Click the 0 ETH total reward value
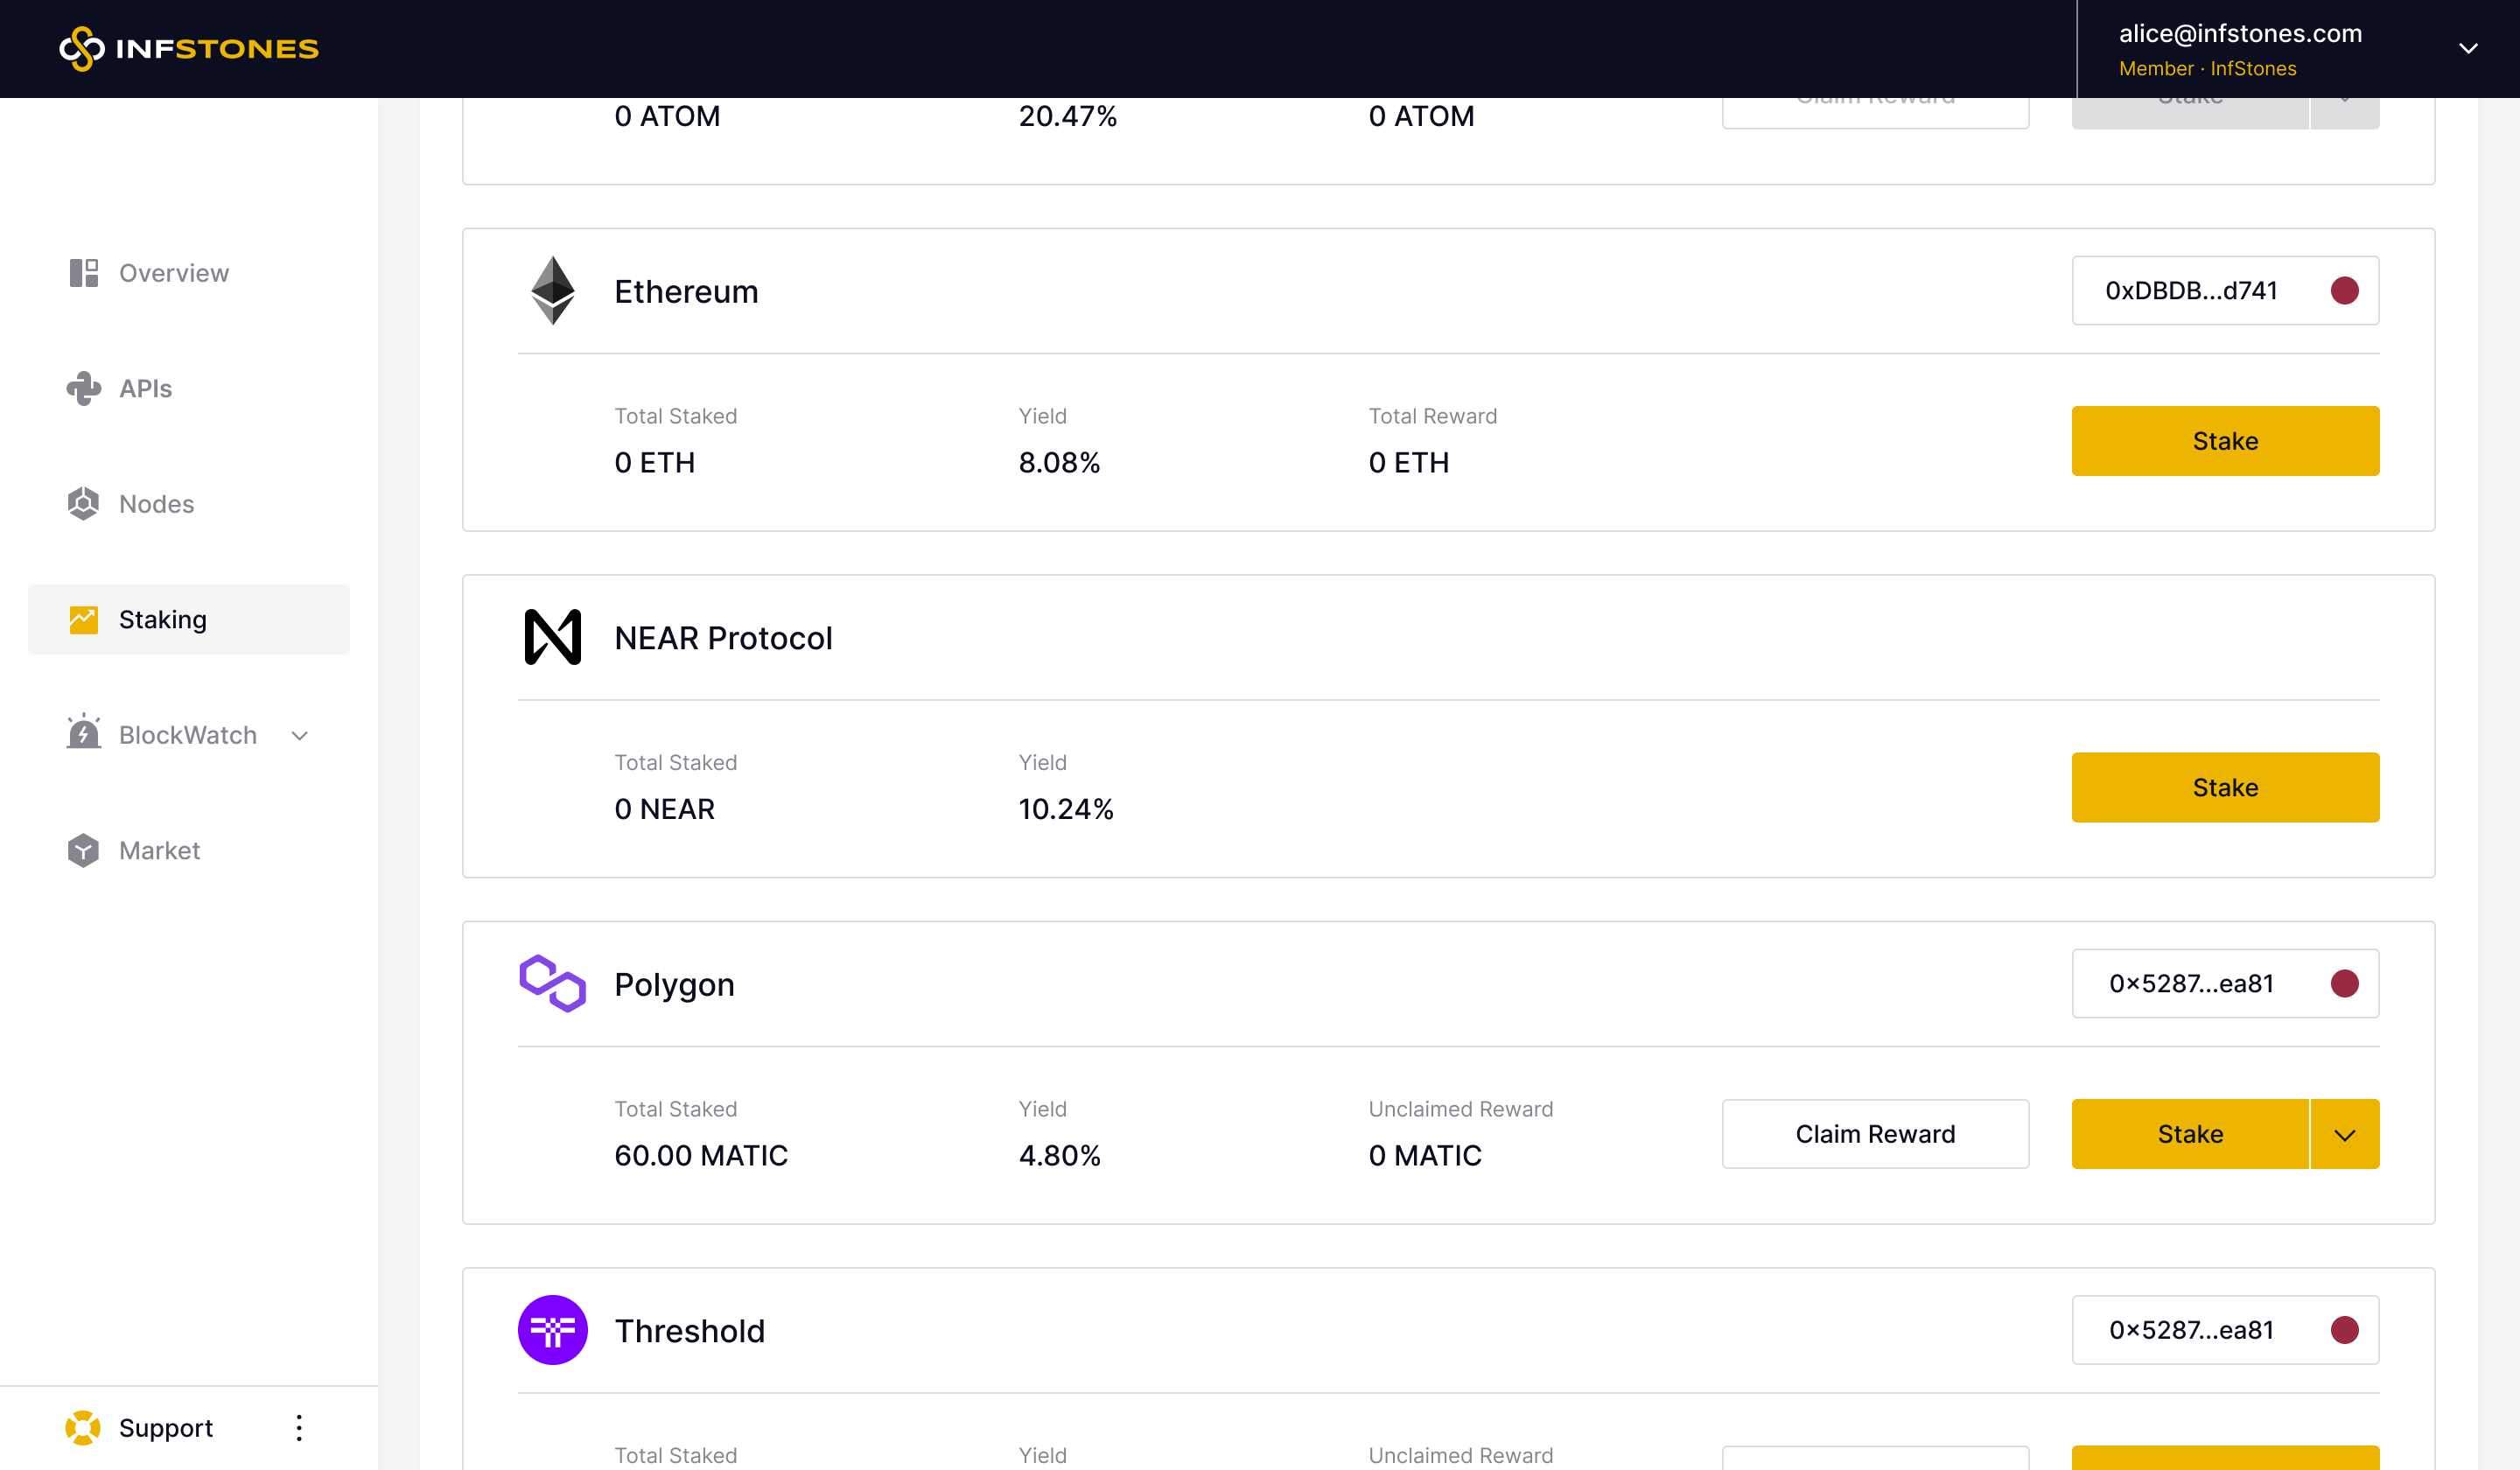Image resolution: width=2520 pixels, height=1470 pixels. (1408, 462)
